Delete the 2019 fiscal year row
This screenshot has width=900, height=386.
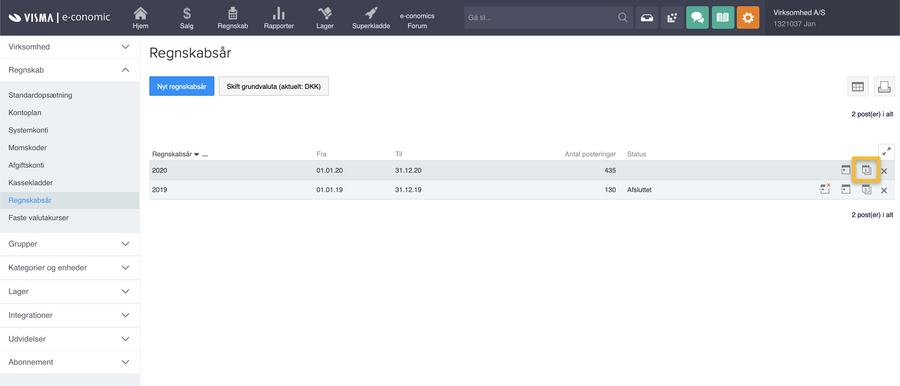tap(884, 190)
